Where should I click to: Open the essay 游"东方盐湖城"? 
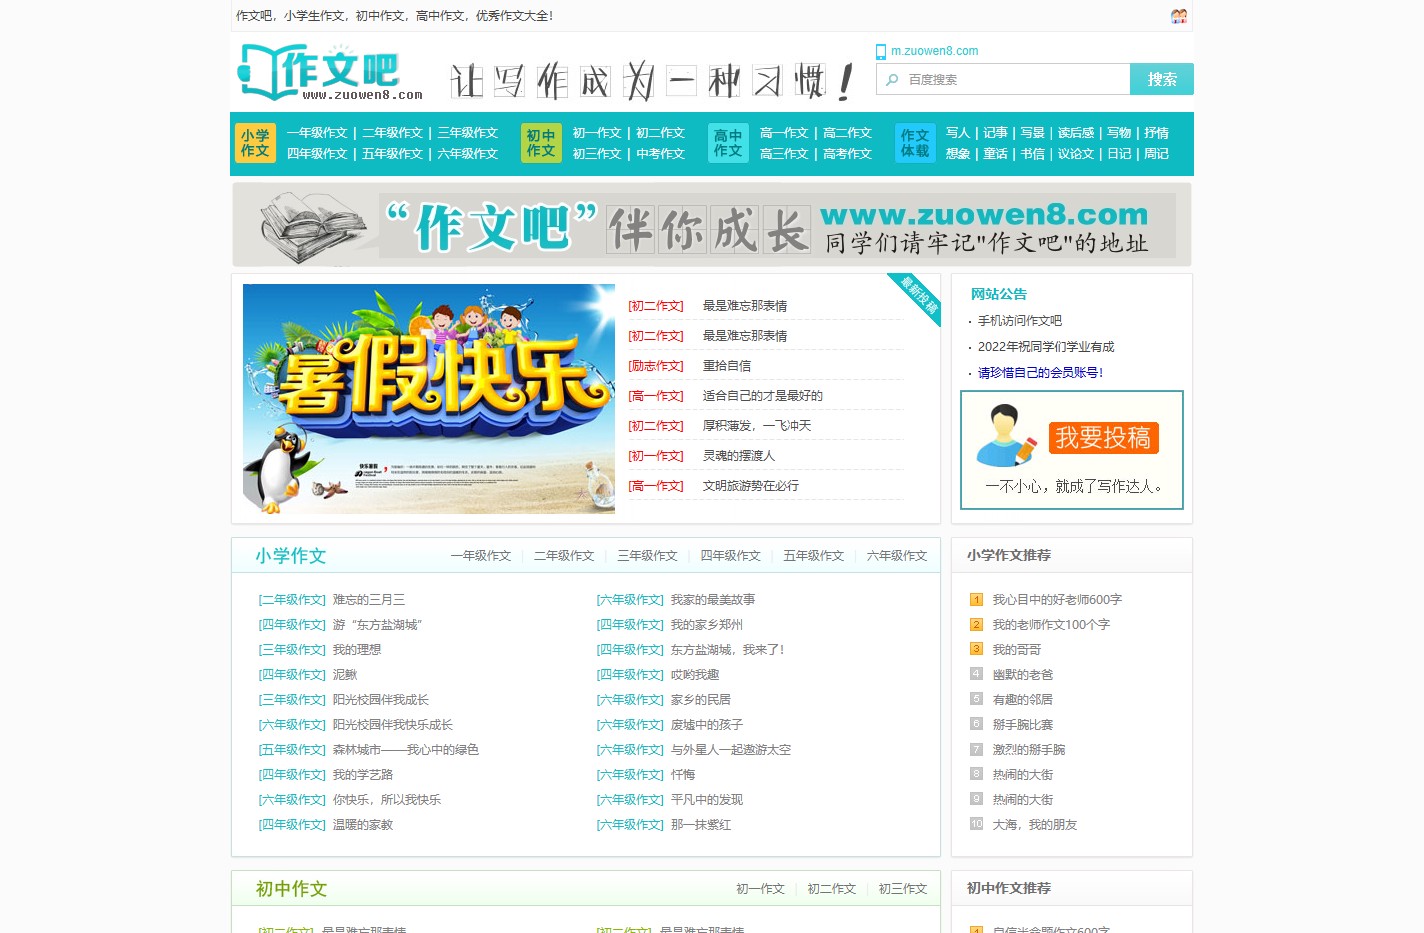(x=378, y=625)
